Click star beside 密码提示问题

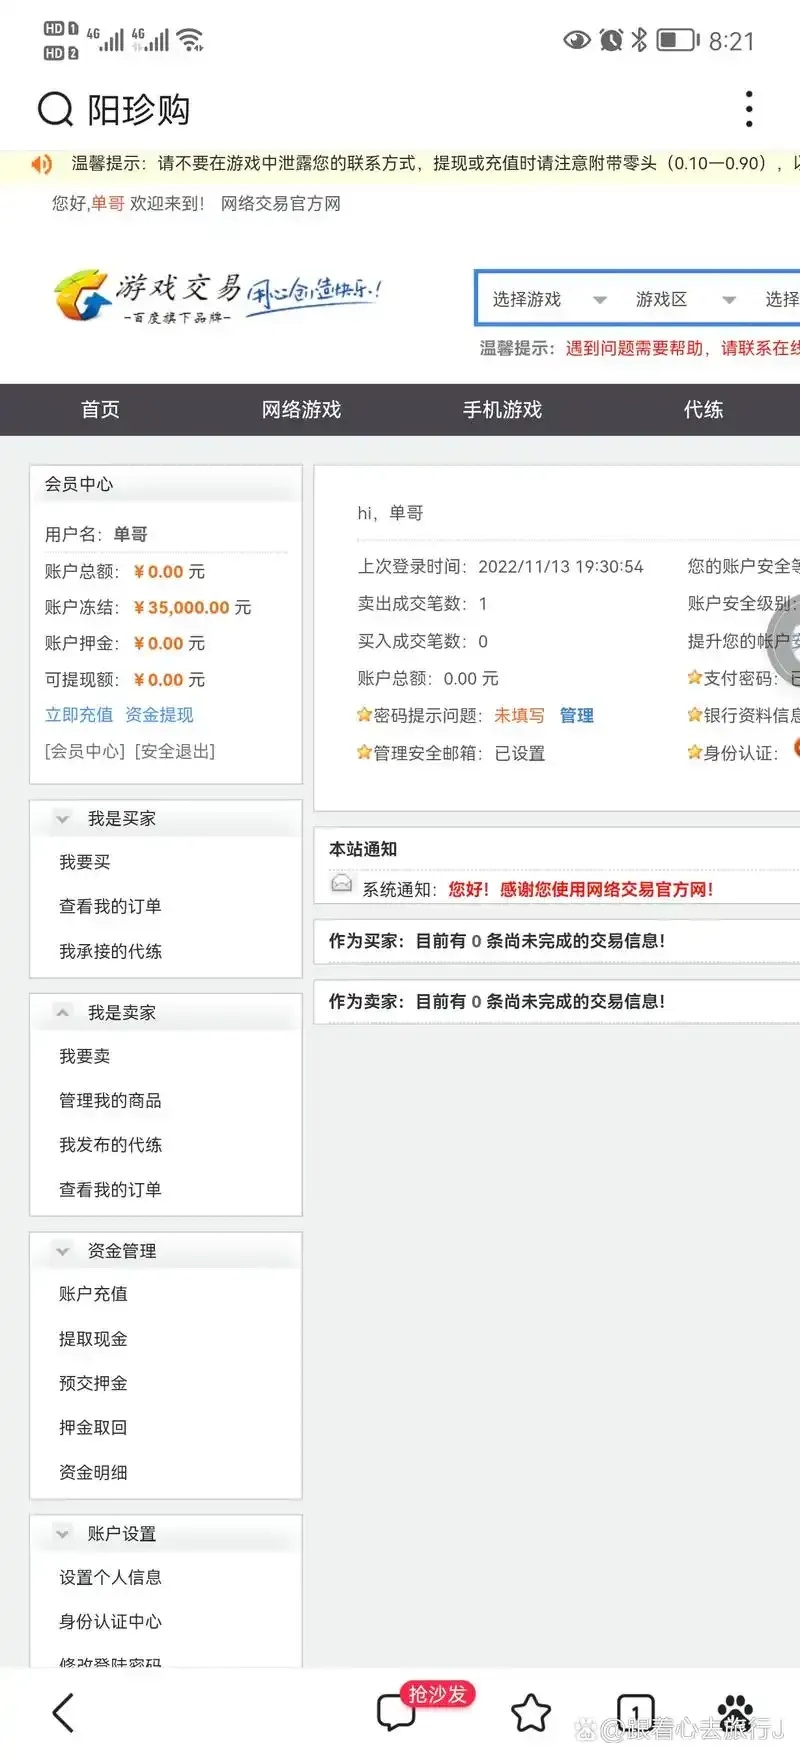click(364, 715)
